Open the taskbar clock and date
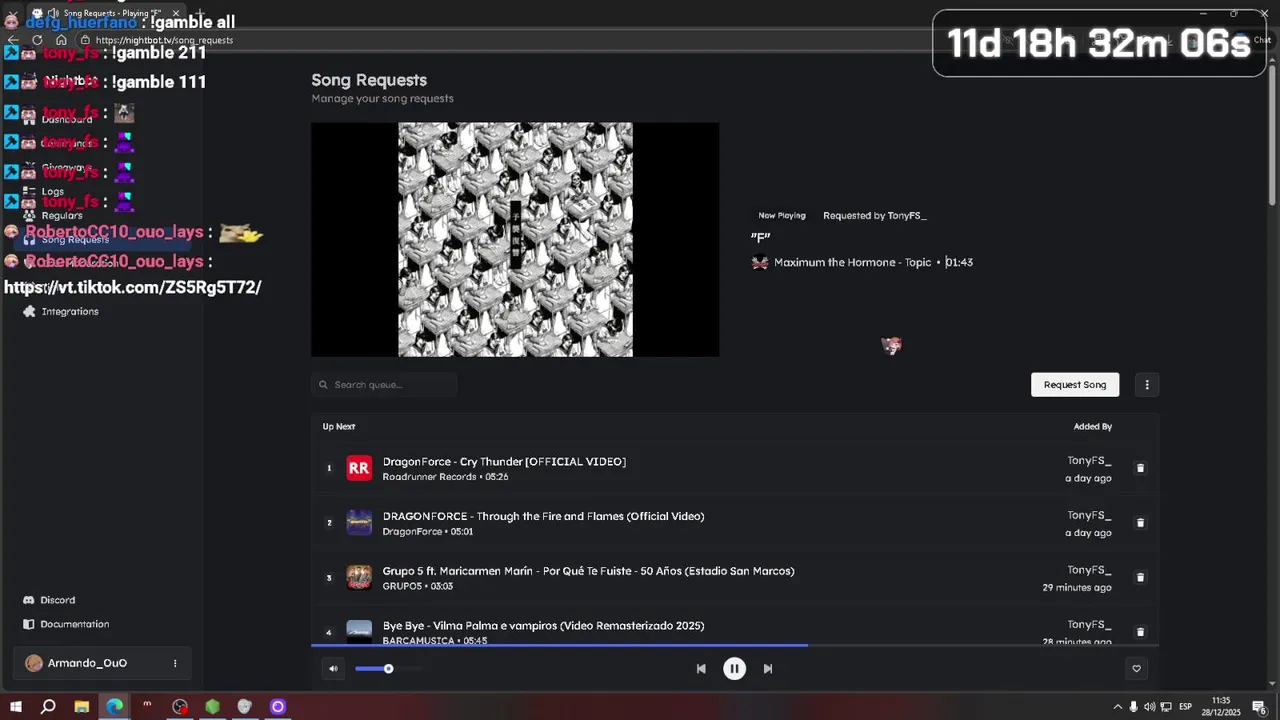 coord(1221,707)
